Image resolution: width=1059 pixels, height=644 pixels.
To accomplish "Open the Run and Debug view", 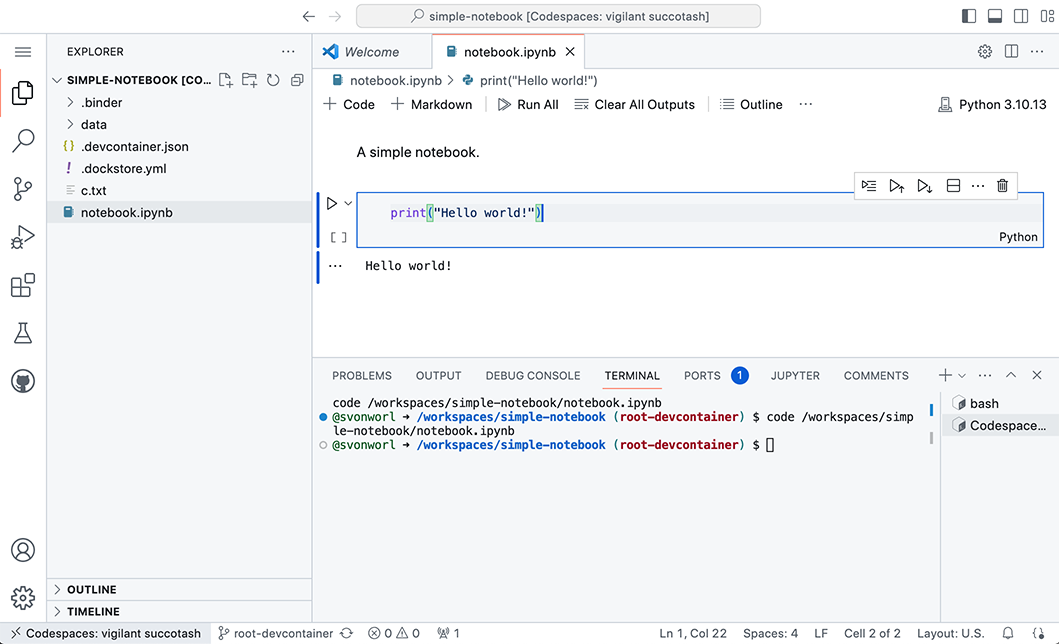I will coord(22,237).
